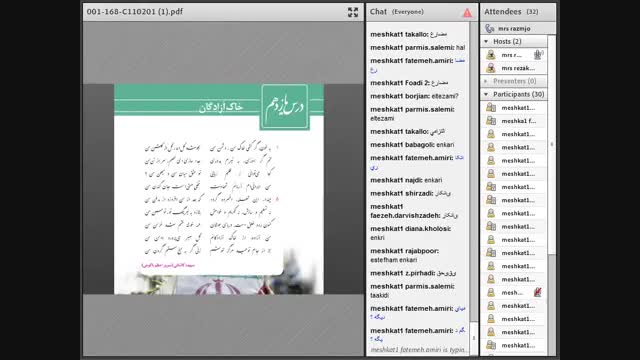
Task: Expand the Presenters (0) group
Action: [x=486, y=81]
